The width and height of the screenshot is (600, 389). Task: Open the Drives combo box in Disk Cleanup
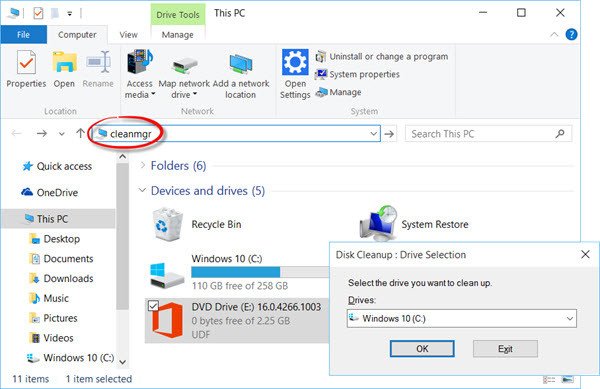[x=461, y=318]
